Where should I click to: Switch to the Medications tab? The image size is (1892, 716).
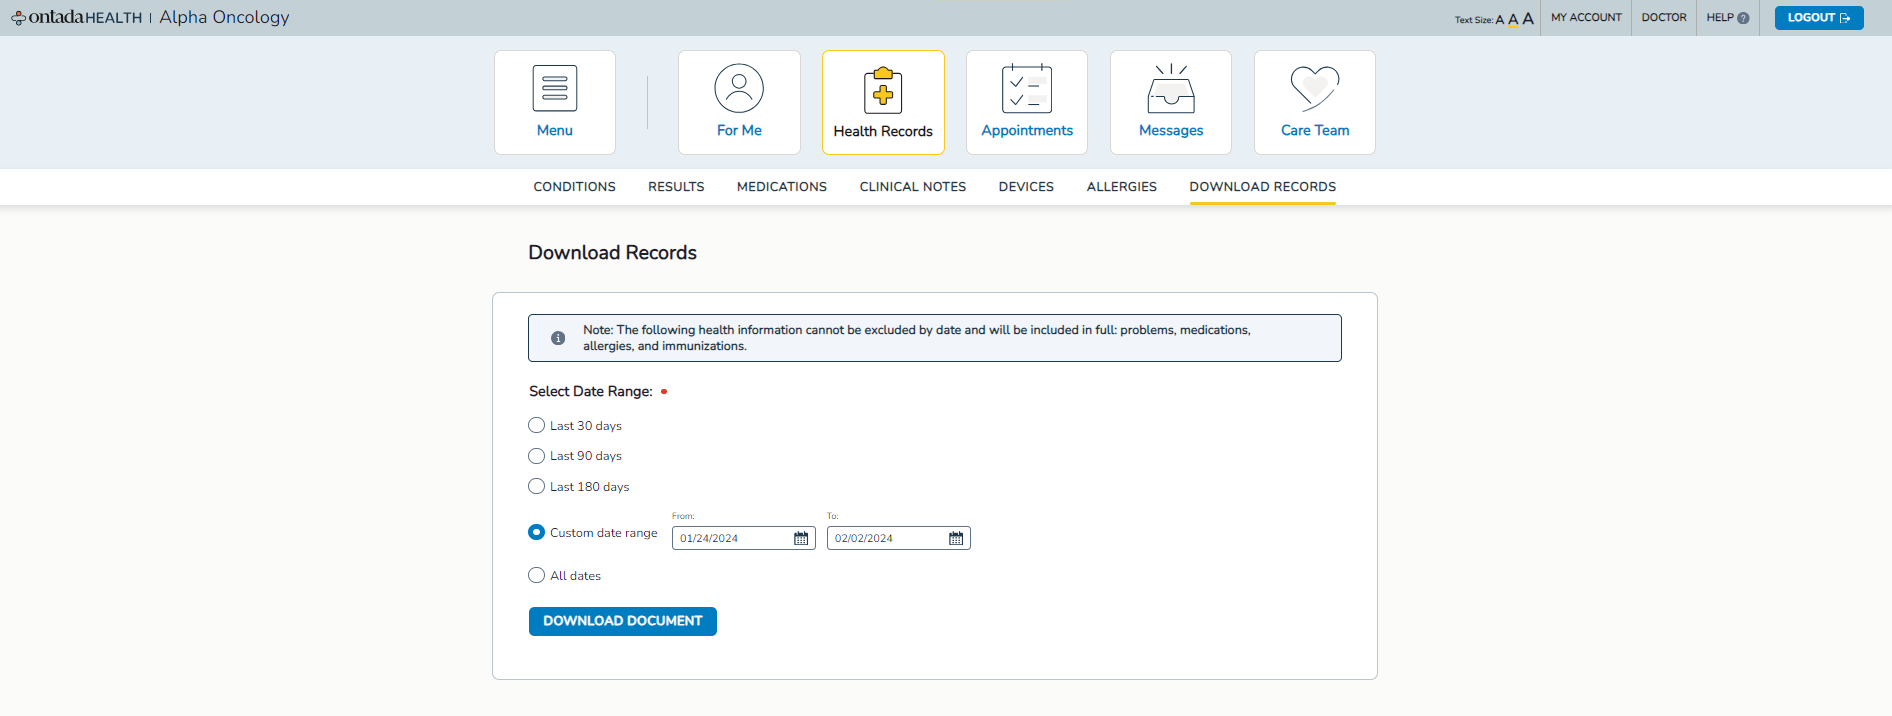tap(781, 187)
